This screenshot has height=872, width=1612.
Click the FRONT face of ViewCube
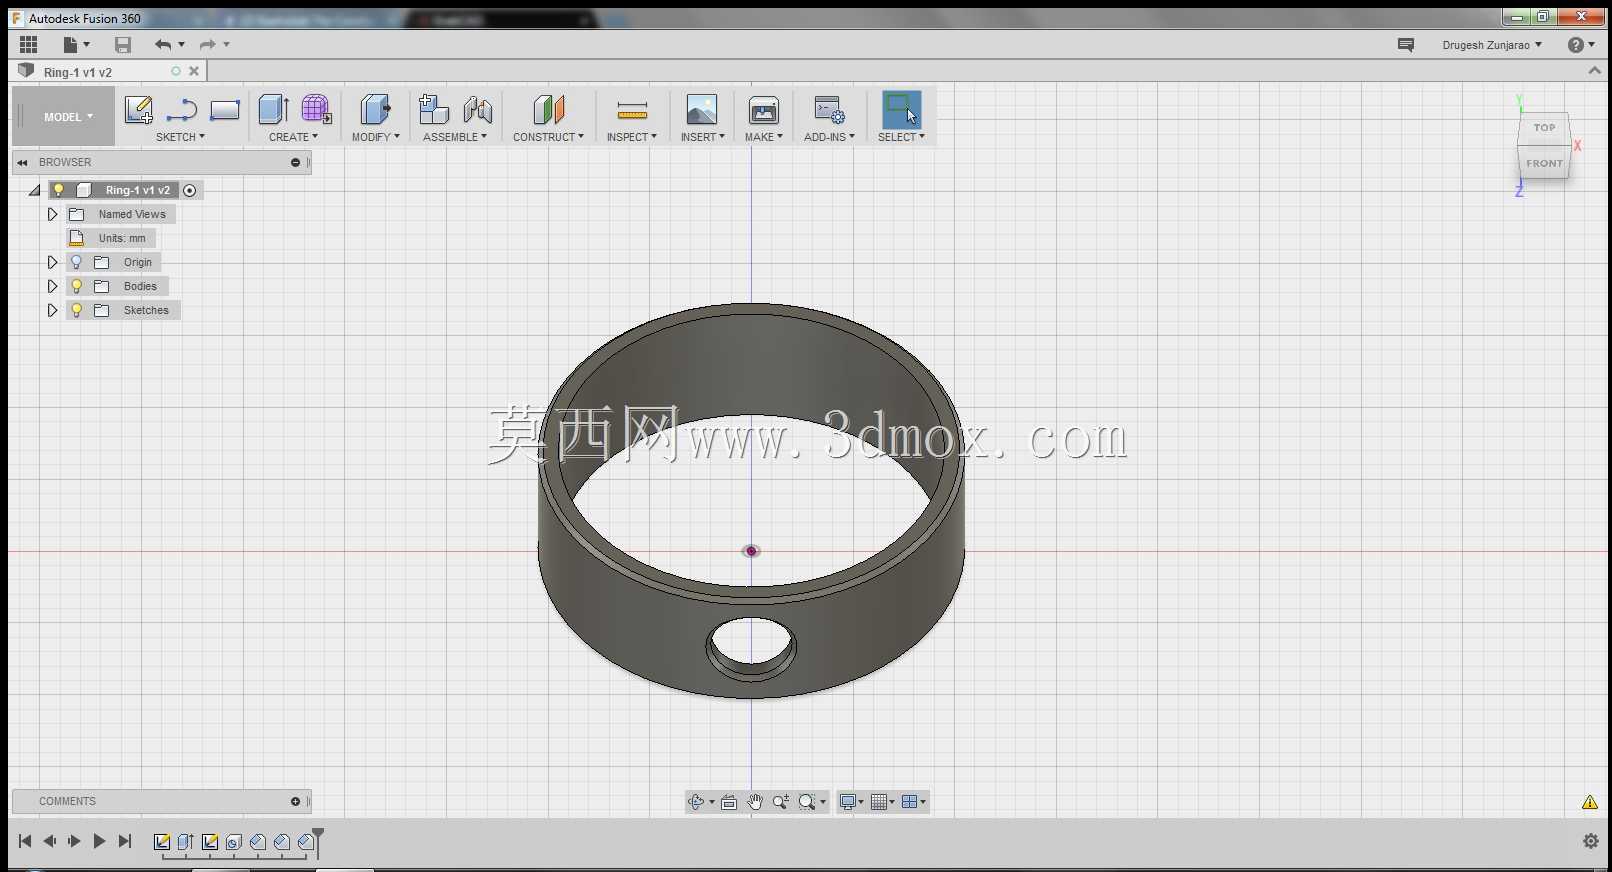(1544, 163)
